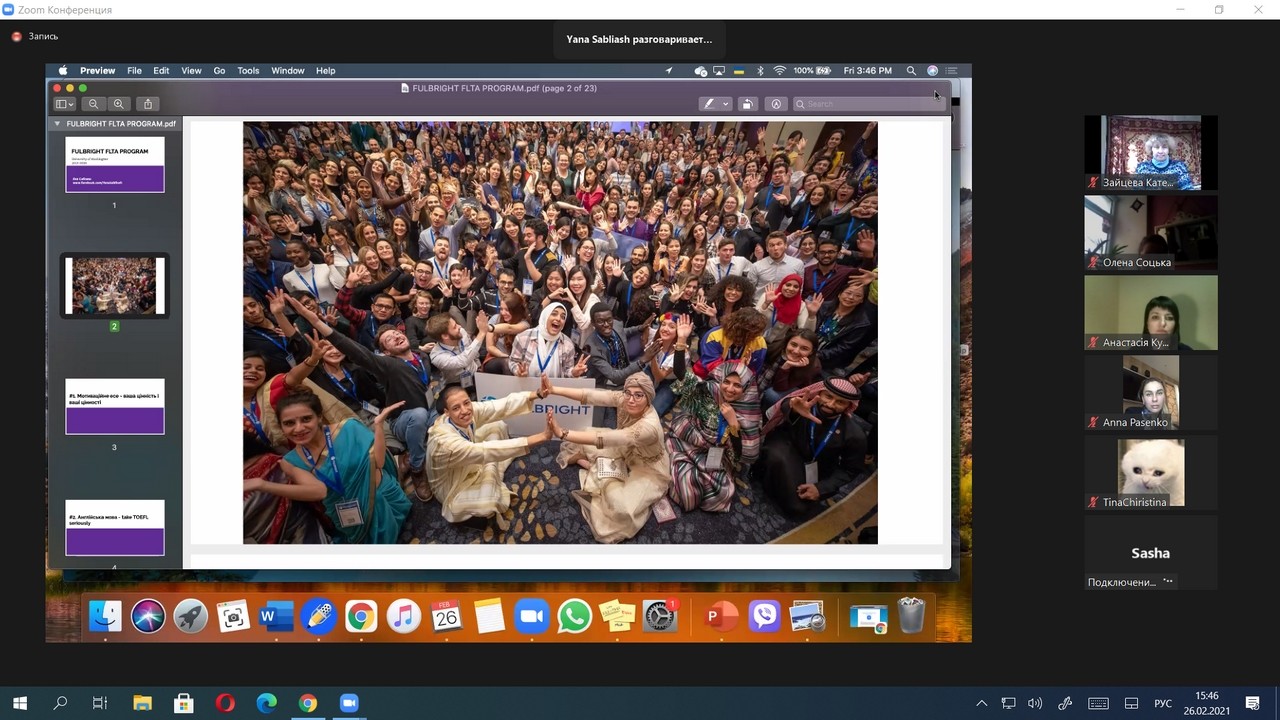Screen dimensions: 1280x720
Task: Select page 3 thumbnail in the sidebar
Action: (115, 406)
